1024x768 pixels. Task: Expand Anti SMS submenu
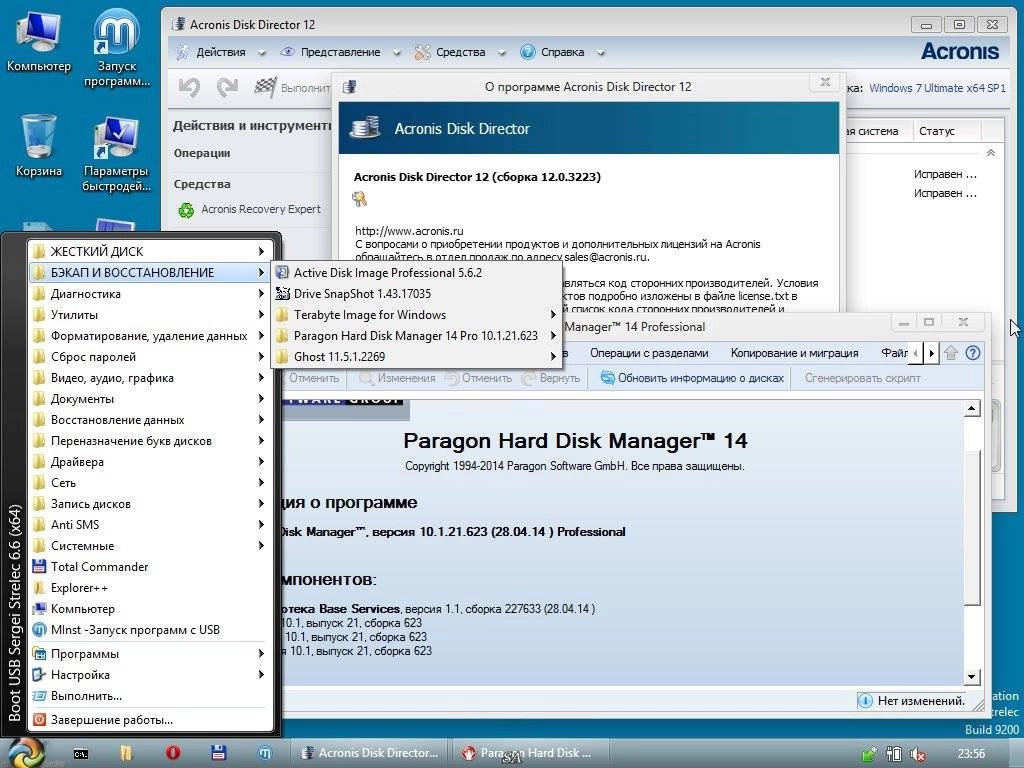pyautogui.click(x=151, y=525)
